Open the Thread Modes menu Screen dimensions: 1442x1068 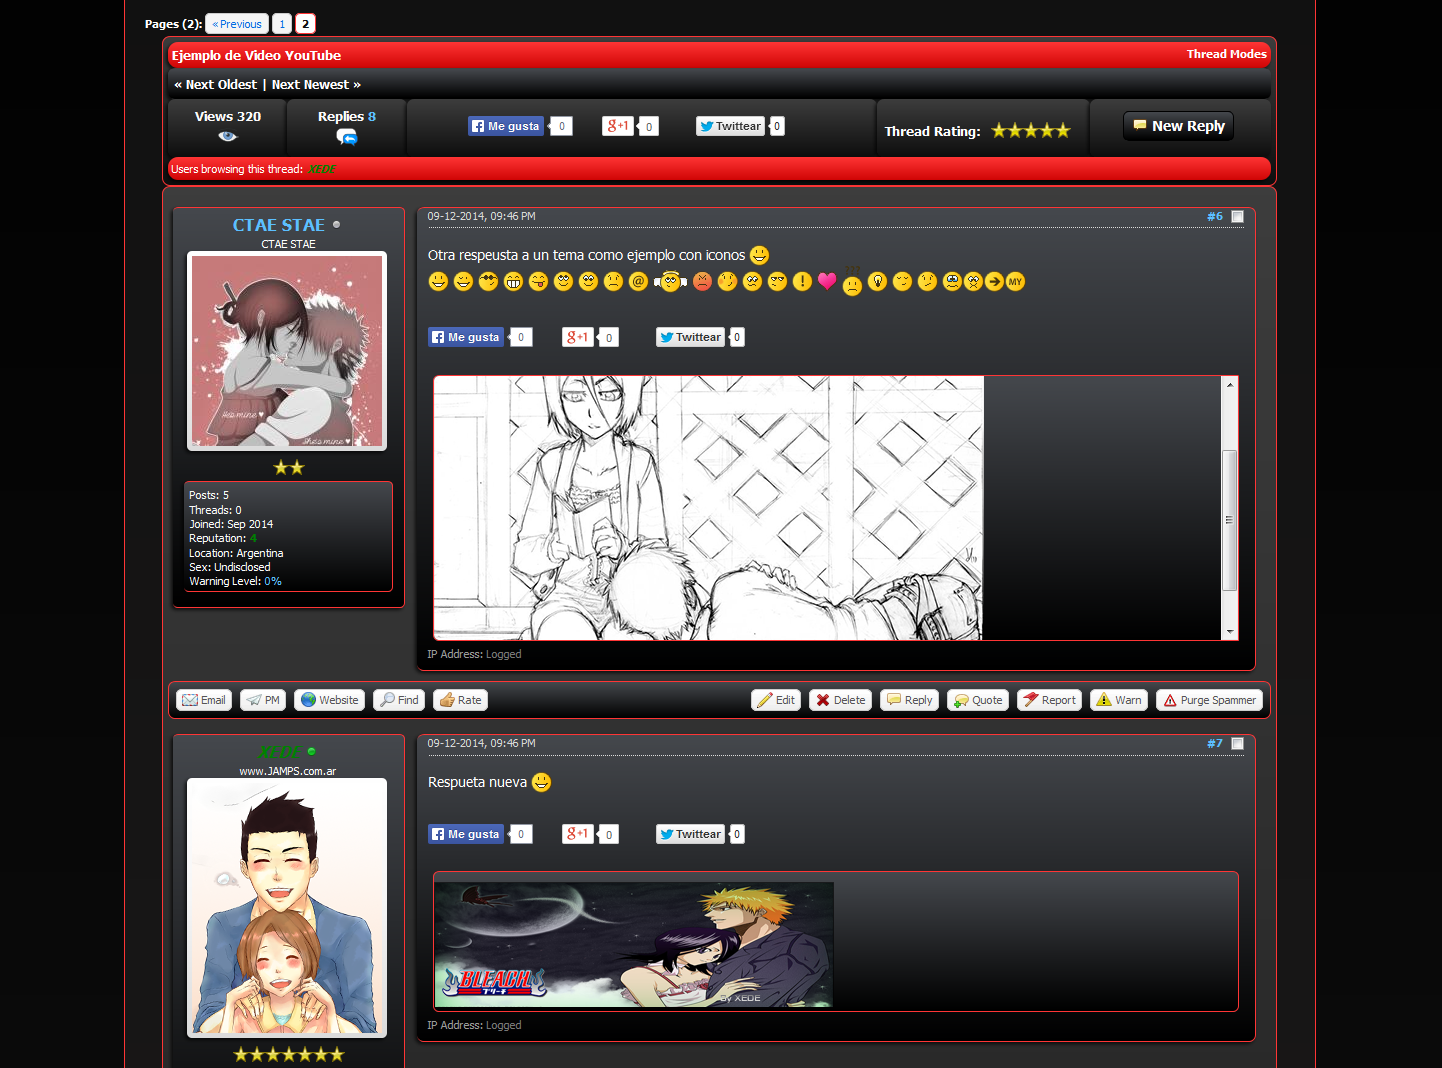point(1226,54)
